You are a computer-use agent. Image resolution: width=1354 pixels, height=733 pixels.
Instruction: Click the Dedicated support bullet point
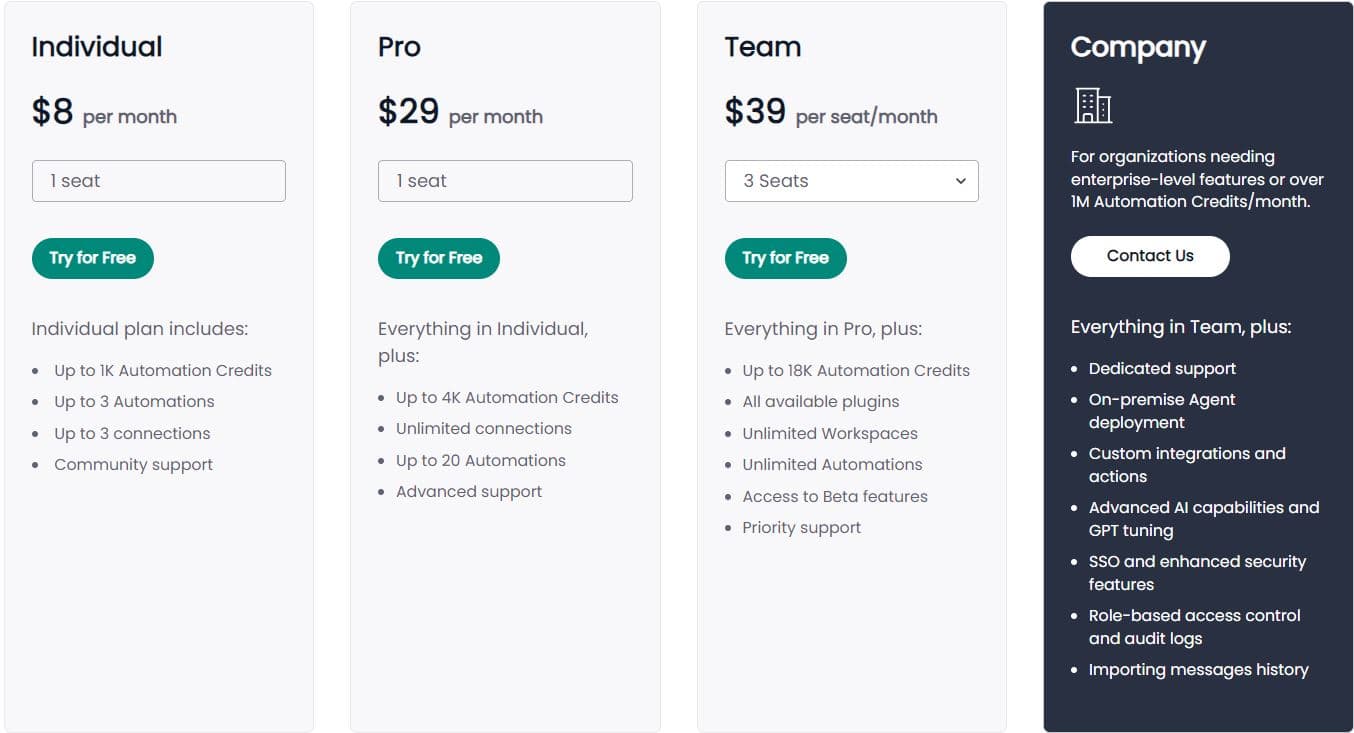tap(1162, 368)
